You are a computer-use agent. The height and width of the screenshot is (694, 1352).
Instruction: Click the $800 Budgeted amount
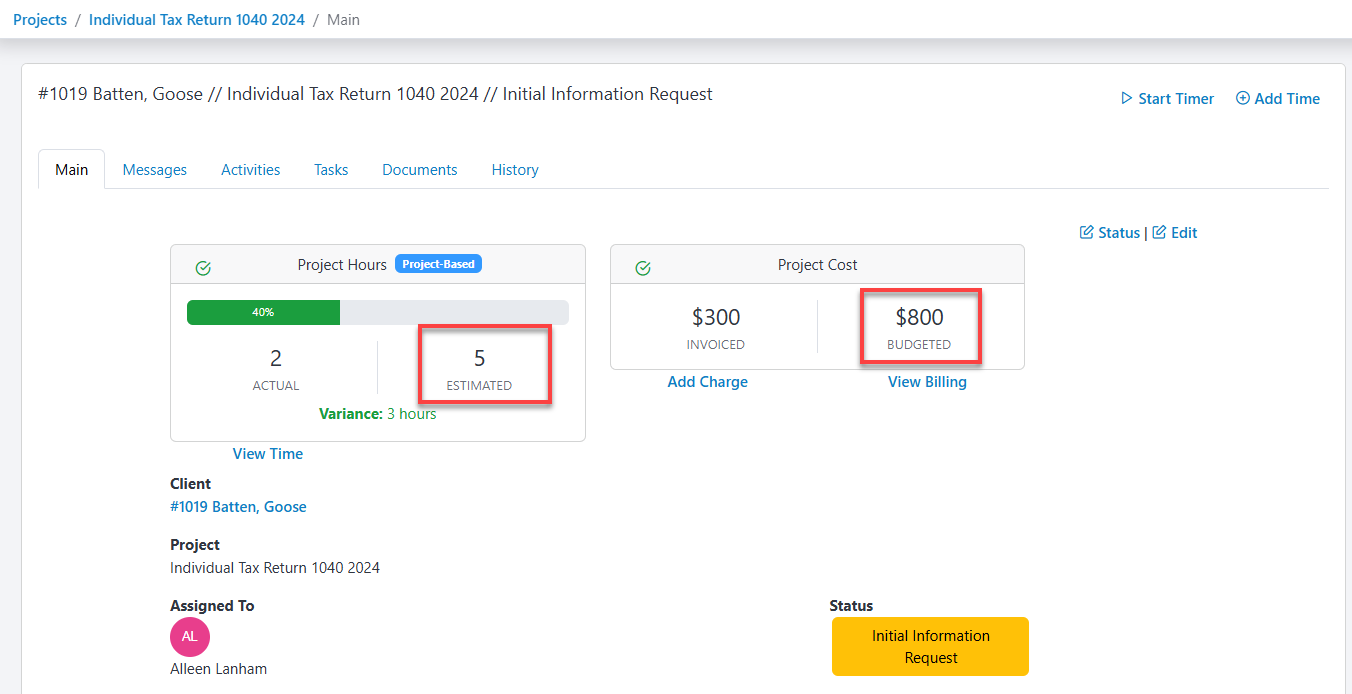[x=919, y=317]
